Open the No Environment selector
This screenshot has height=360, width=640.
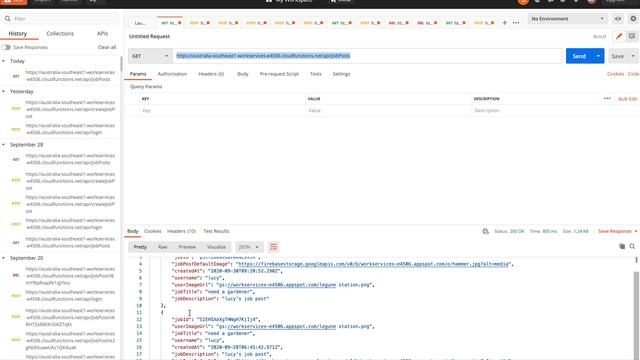[567, 19]
